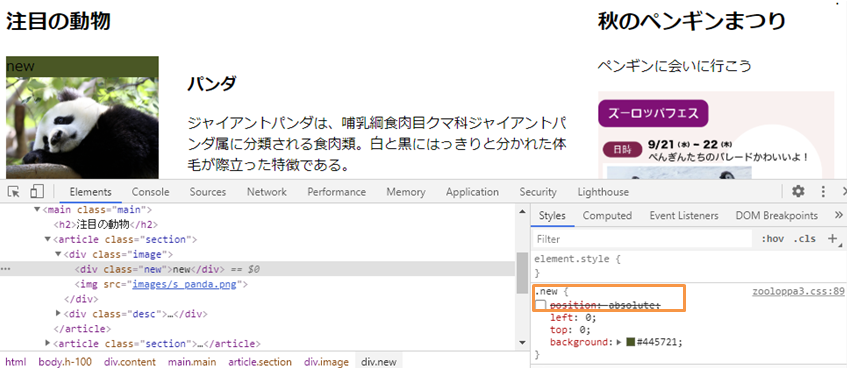Switch to DOM Breakpoints pane tab
This screenshot has height=368, width=847.
click(x=776, y=216)
